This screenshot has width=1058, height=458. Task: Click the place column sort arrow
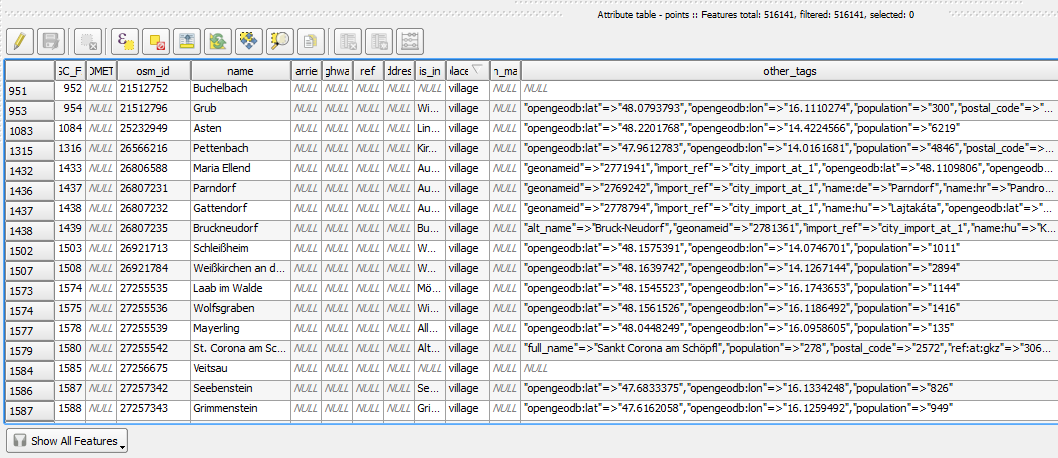point(477,70)
